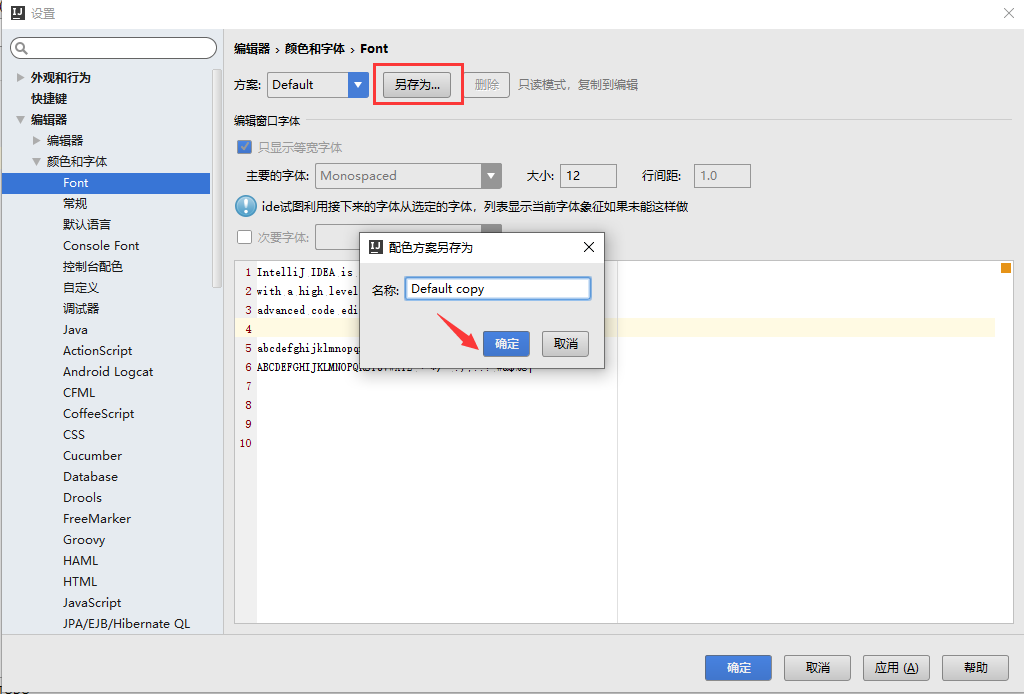Expand the 外观和行为 tree node
Viewport: 1024px width, 694px height.
tap(20, 77)
